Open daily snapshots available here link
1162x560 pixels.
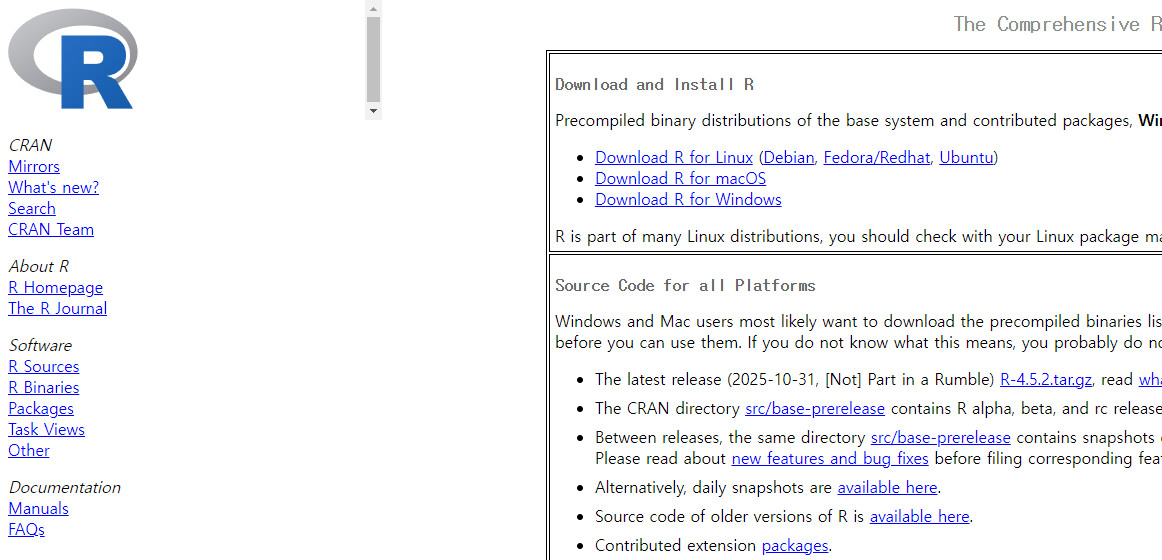pos(888,487)
